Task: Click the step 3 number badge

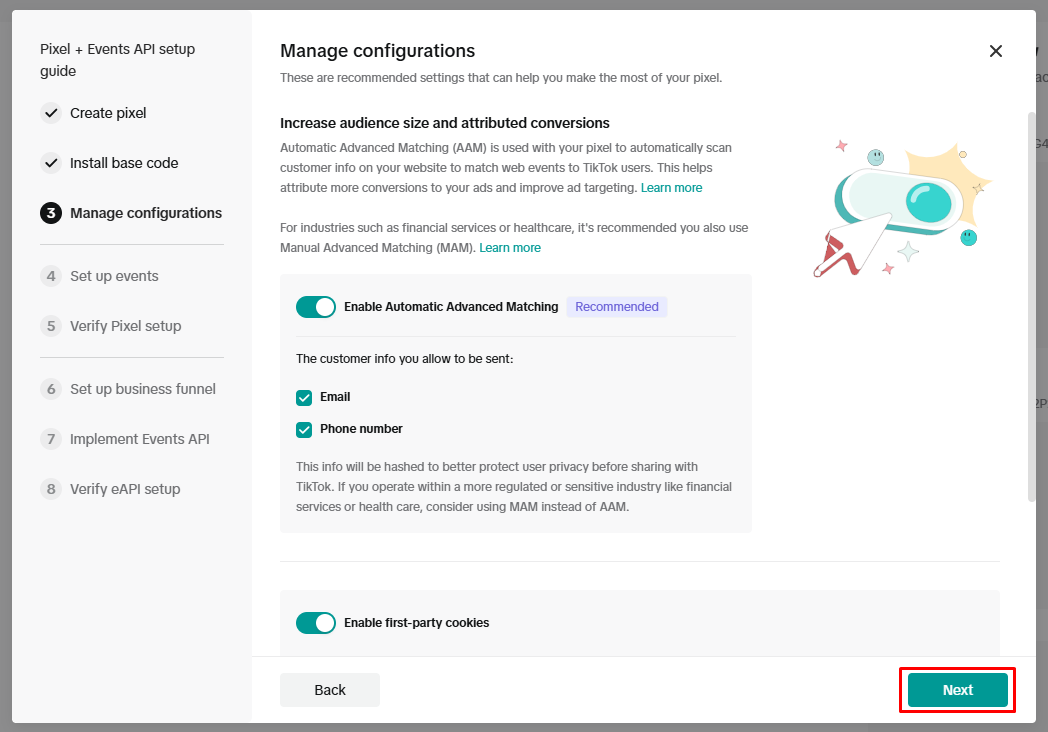Action: coord(51,213)
